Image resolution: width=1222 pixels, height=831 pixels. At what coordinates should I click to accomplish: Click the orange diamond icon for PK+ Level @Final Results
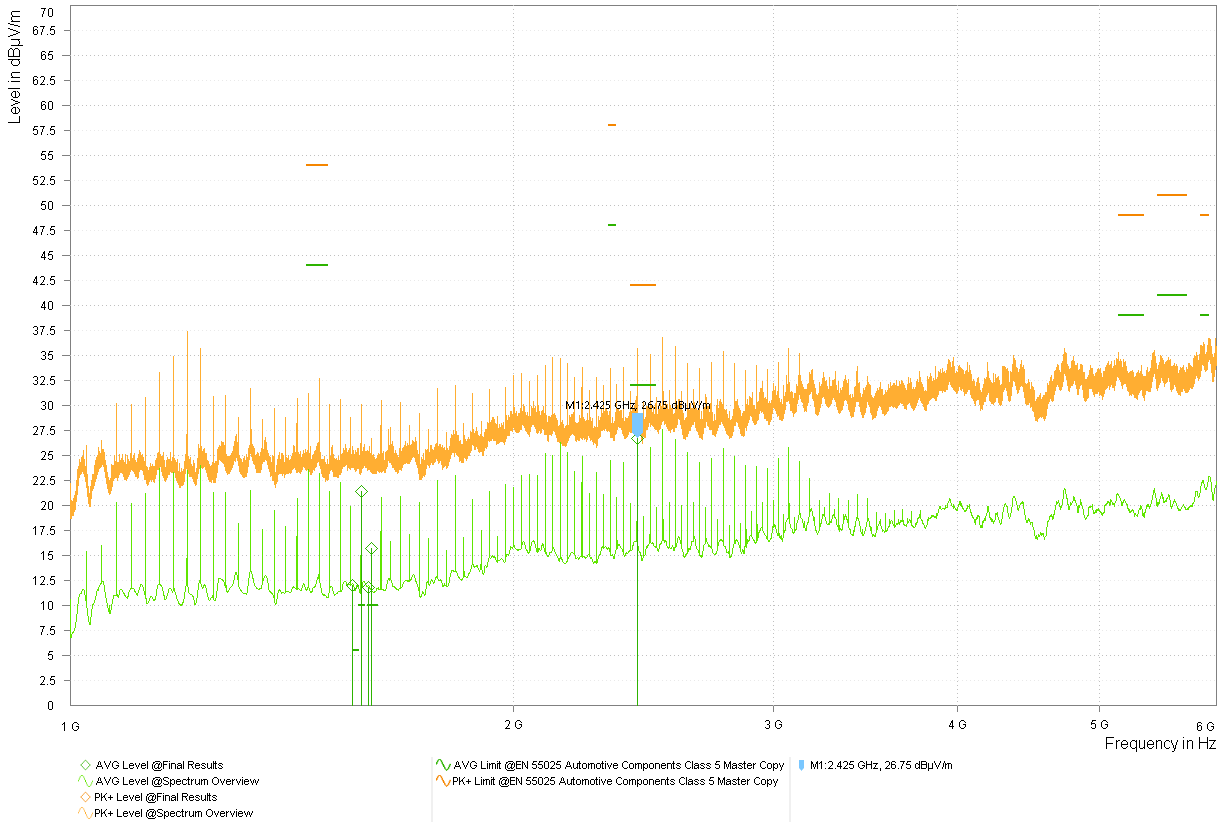[x=85, y=797]
